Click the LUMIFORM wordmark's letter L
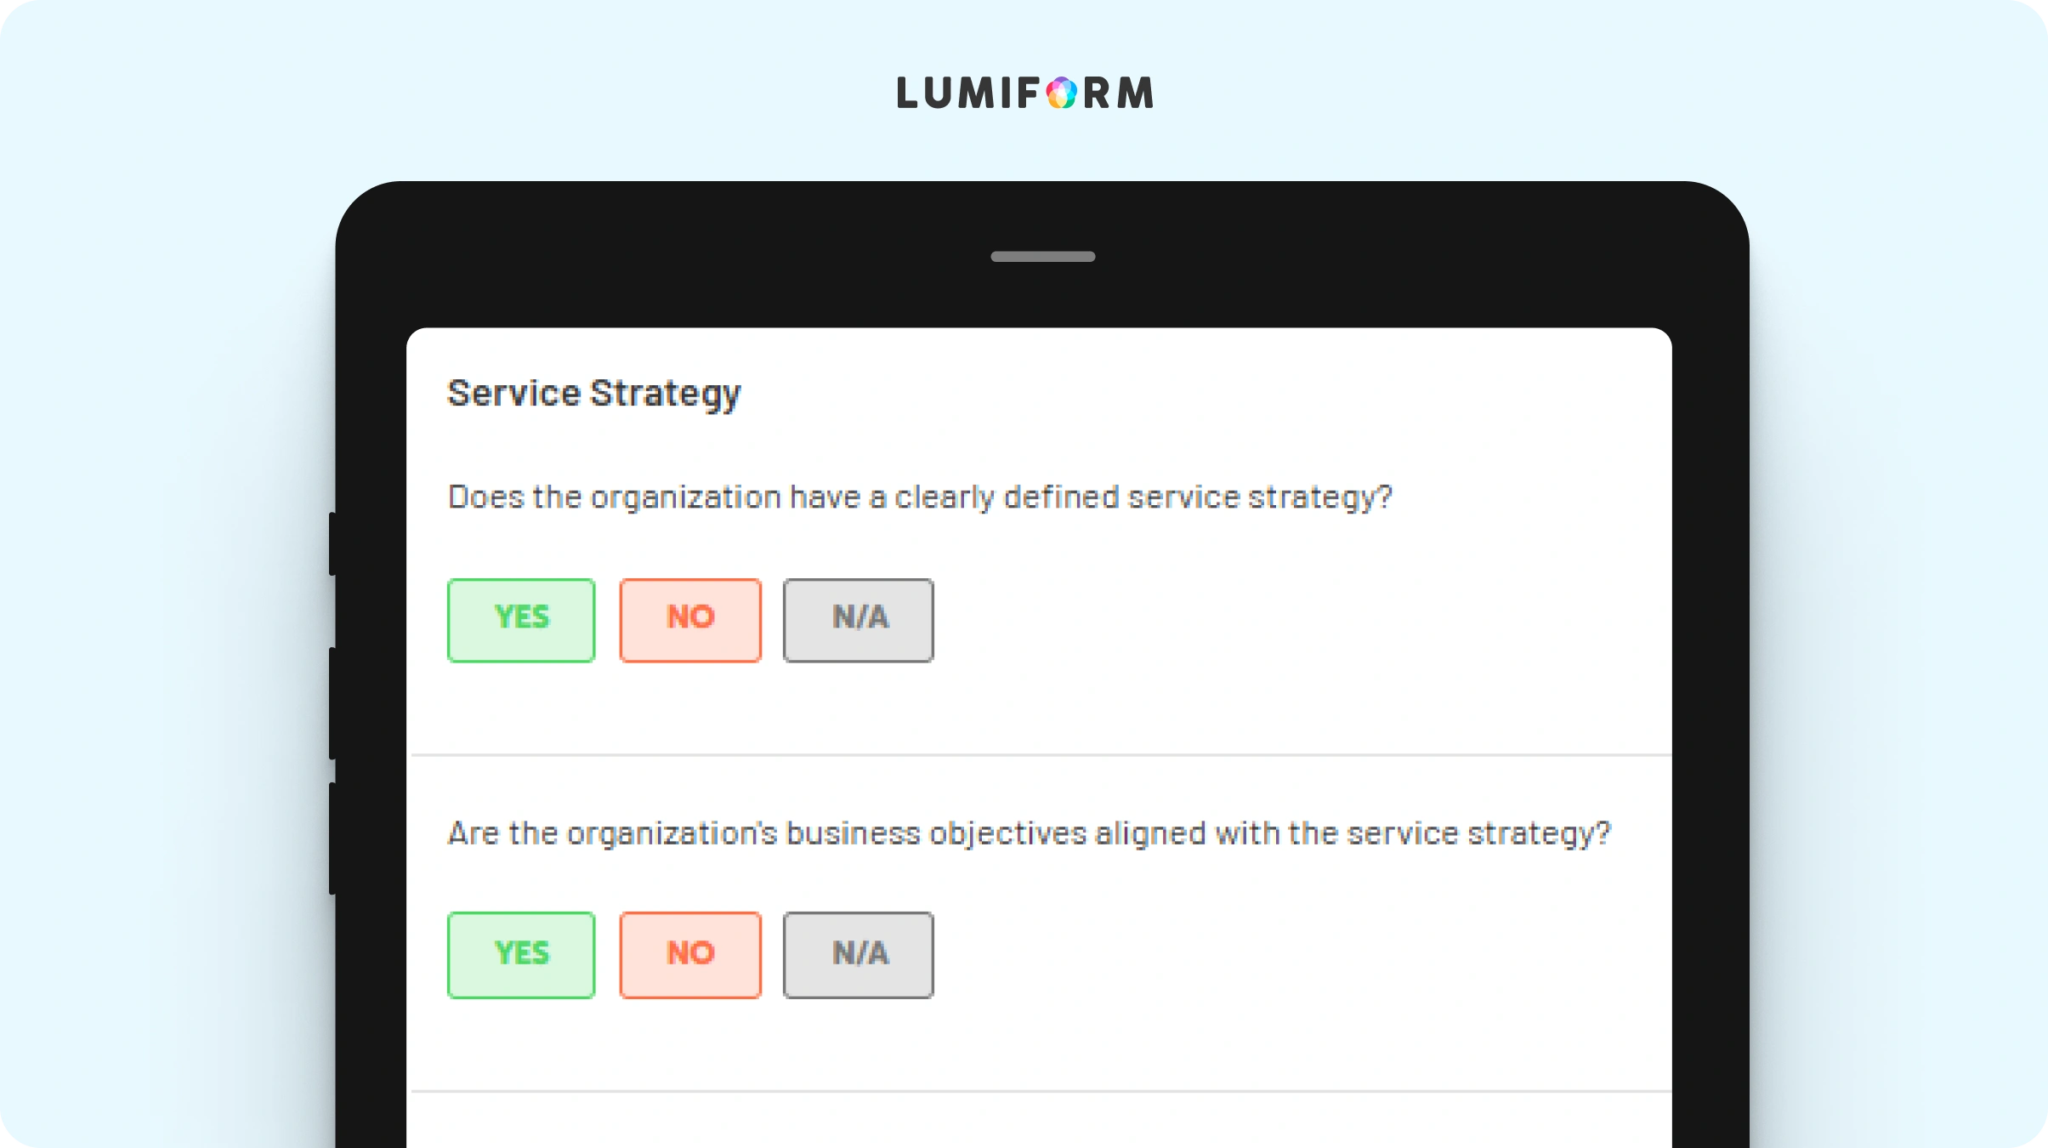The height and width of the screenshot is (1148, 2048). pyautogui.click(x=906, y=93)
